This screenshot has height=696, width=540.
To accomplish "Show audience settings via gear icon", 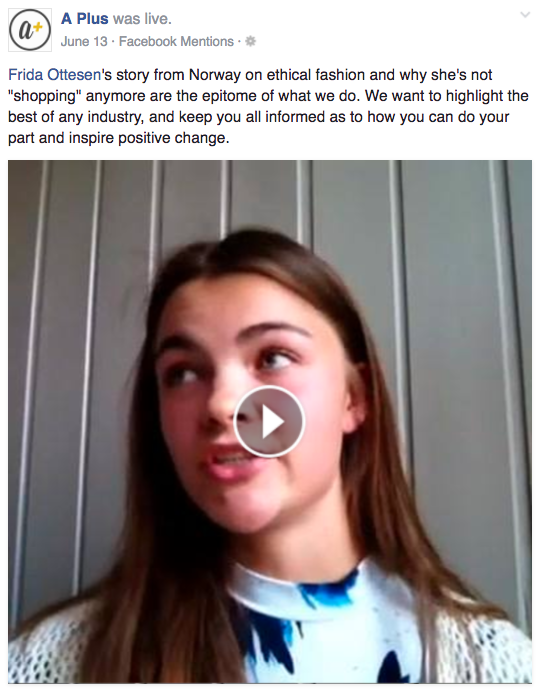I will 251,41.
